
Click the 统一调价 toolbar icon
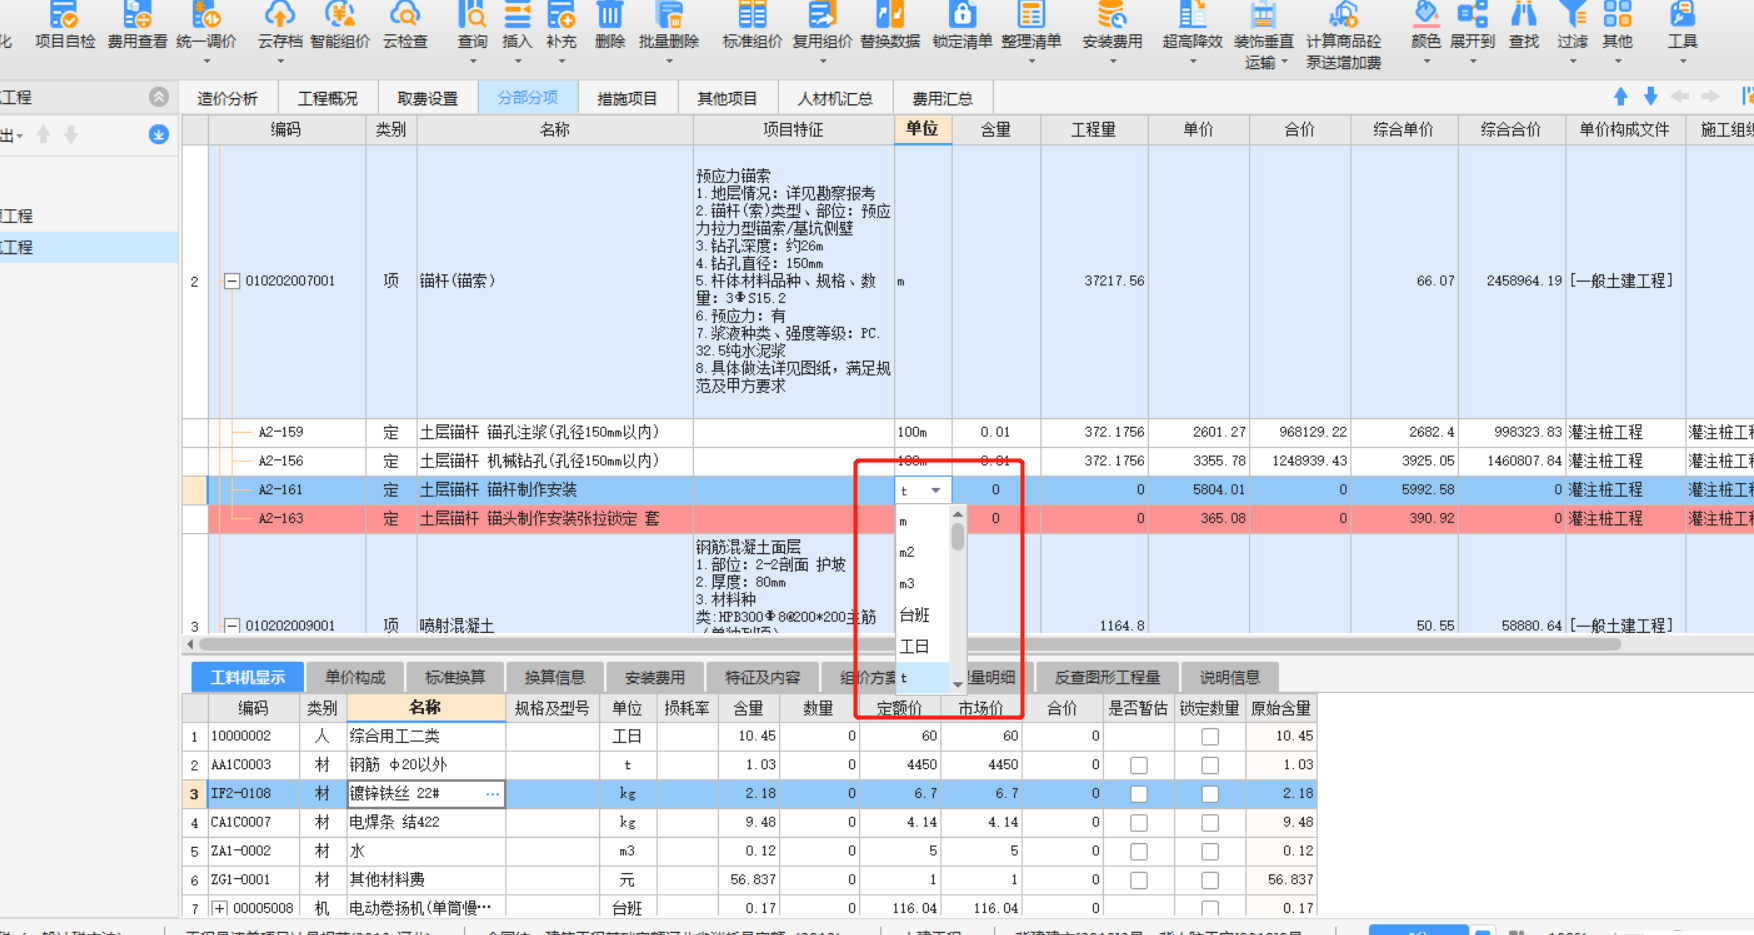point(206,15)
